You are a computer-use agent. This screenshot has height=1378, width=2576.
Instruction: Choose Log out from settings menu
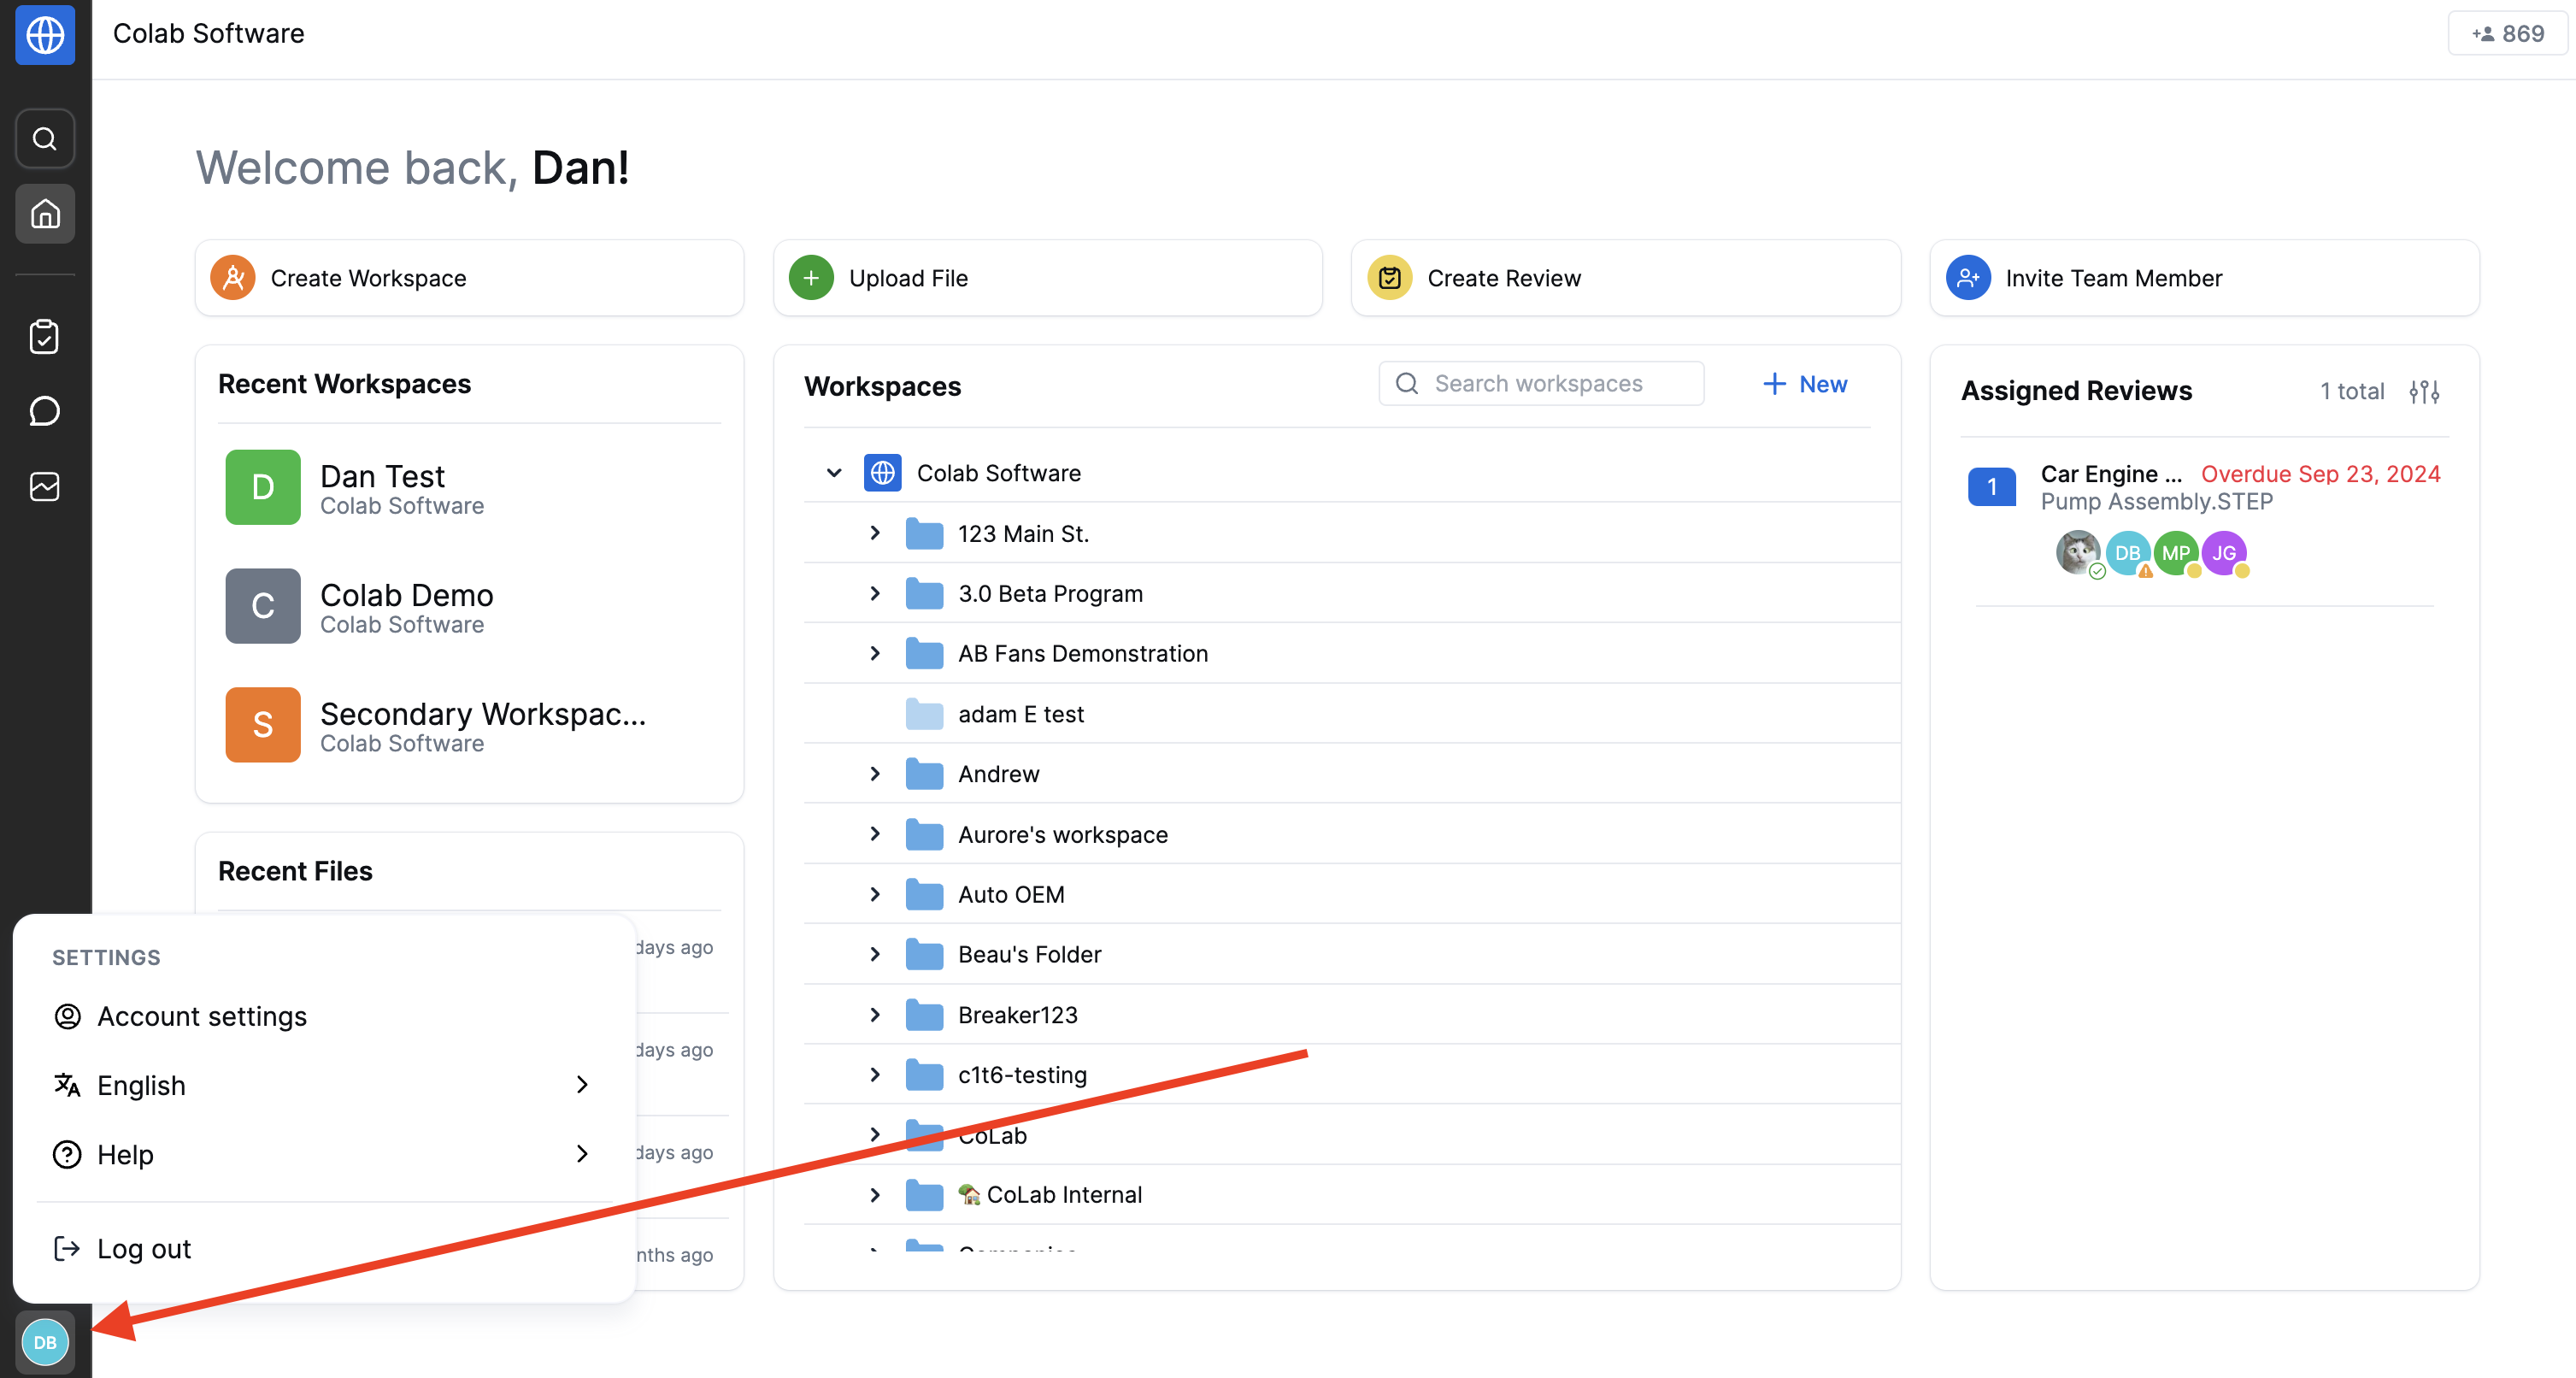pos(323,1248)
